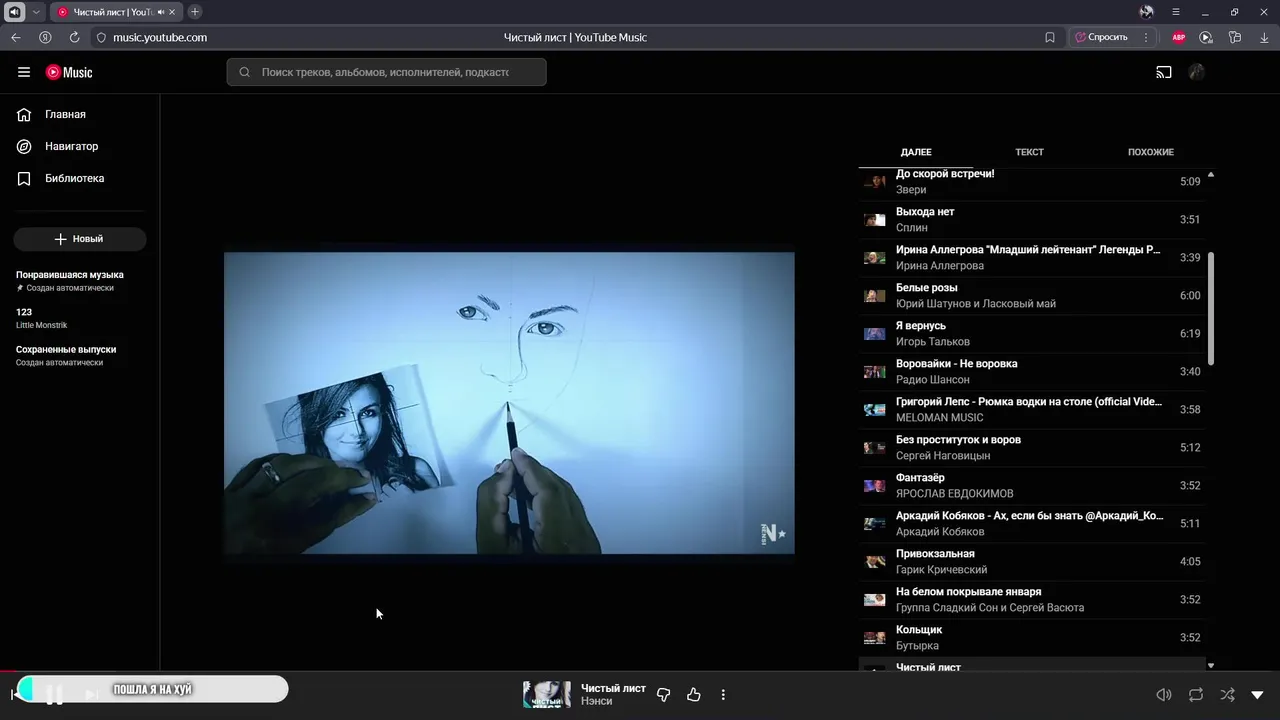Play Без проституток и воров
The height and width of the screenshot is (720, 1280).
click(x=1032, y=447)
